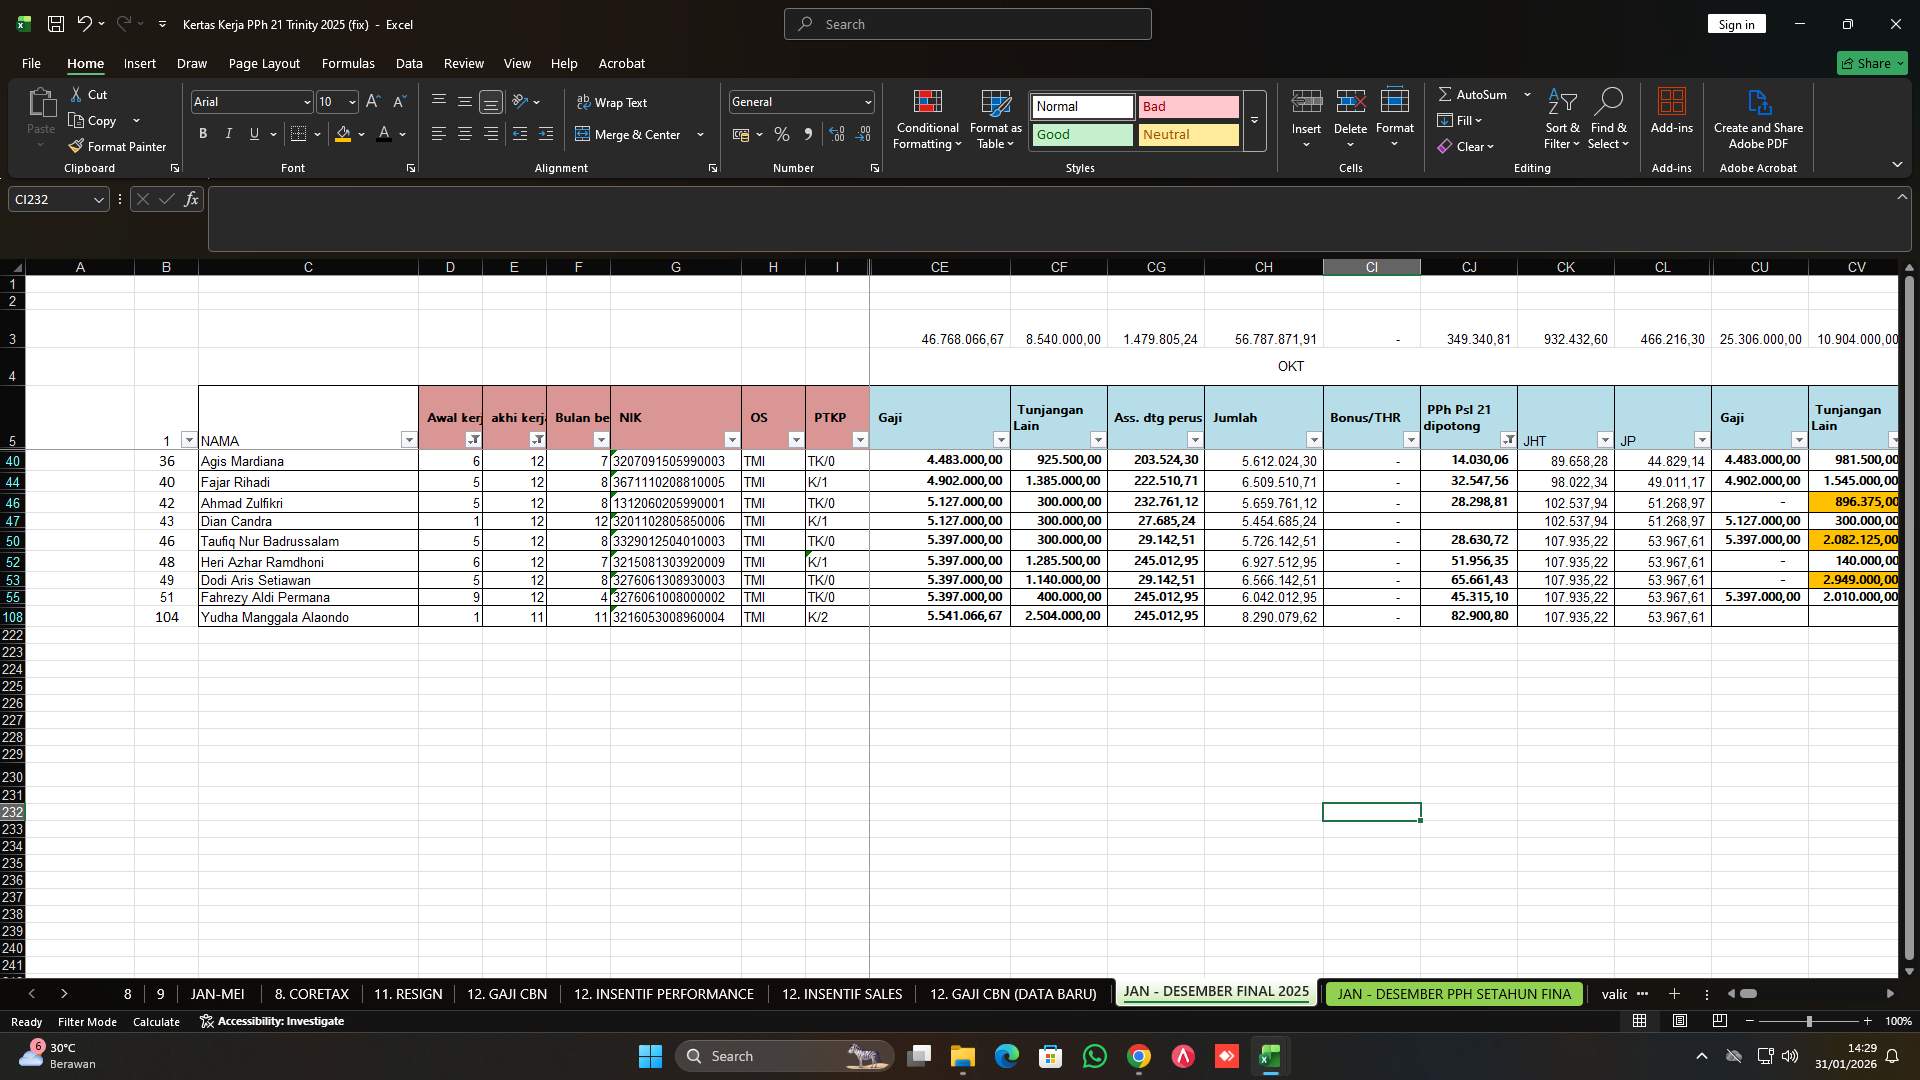Viewport: 1920px width, 1080px height.
Task: Click the Percent Style icon
Action: click(x=782, y=133)
